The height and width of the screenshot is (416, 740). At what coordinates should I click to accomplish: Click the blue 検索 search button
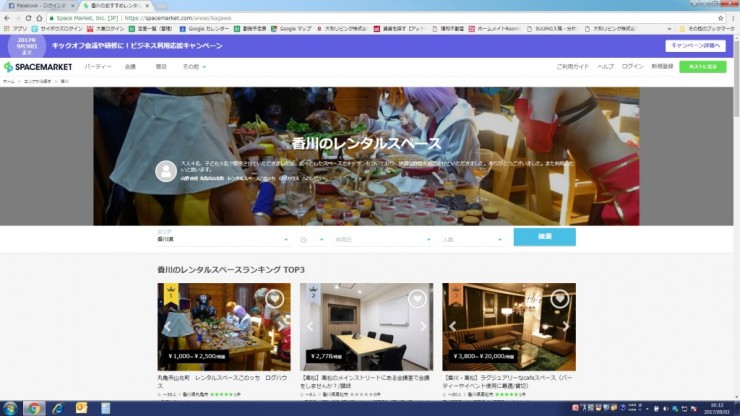pos(545,237)
